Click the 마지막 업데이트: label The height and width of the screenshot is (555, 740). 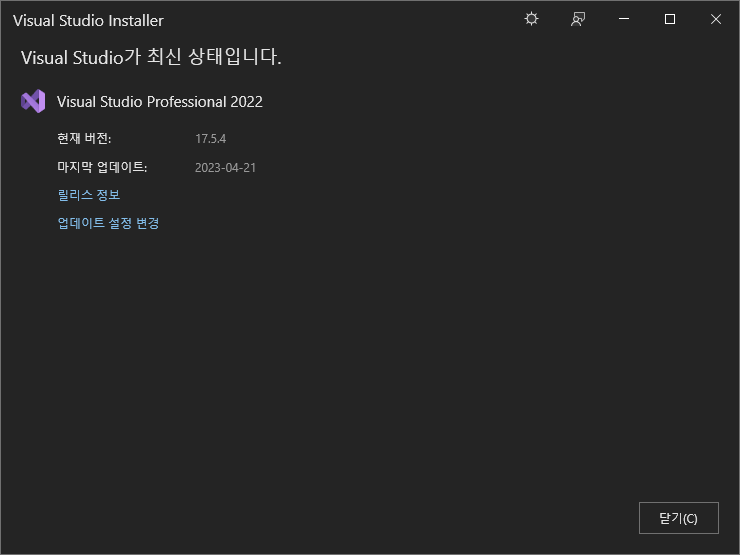(x=102, y=167)
